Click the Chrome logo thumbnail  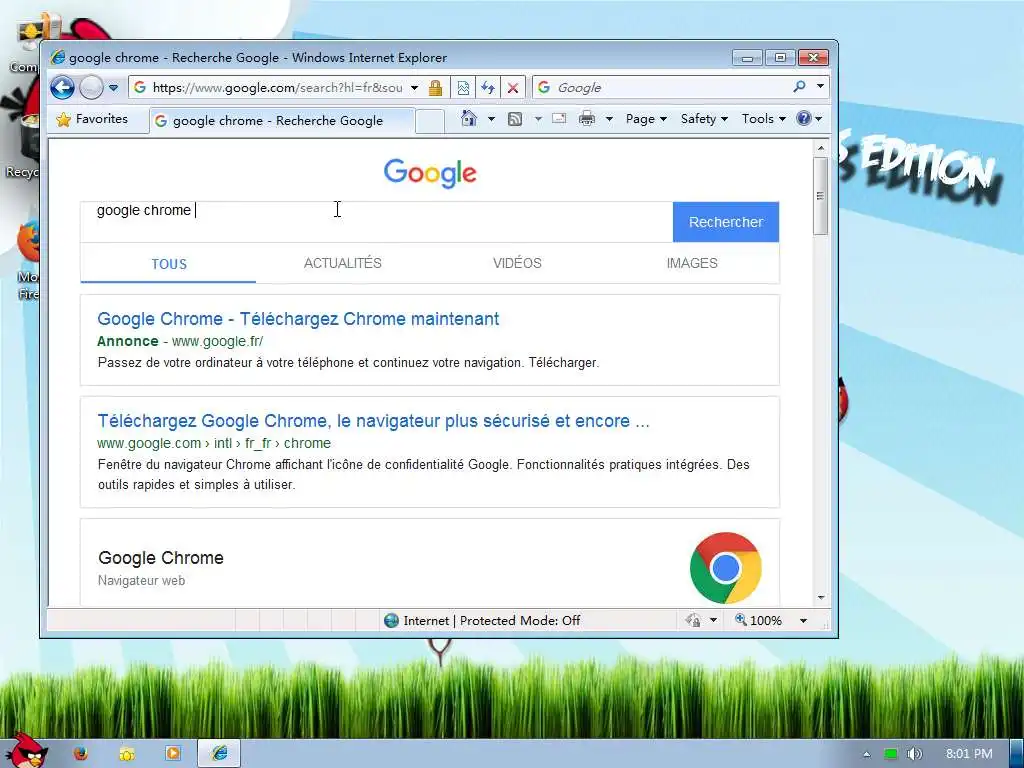coord(726,568)
